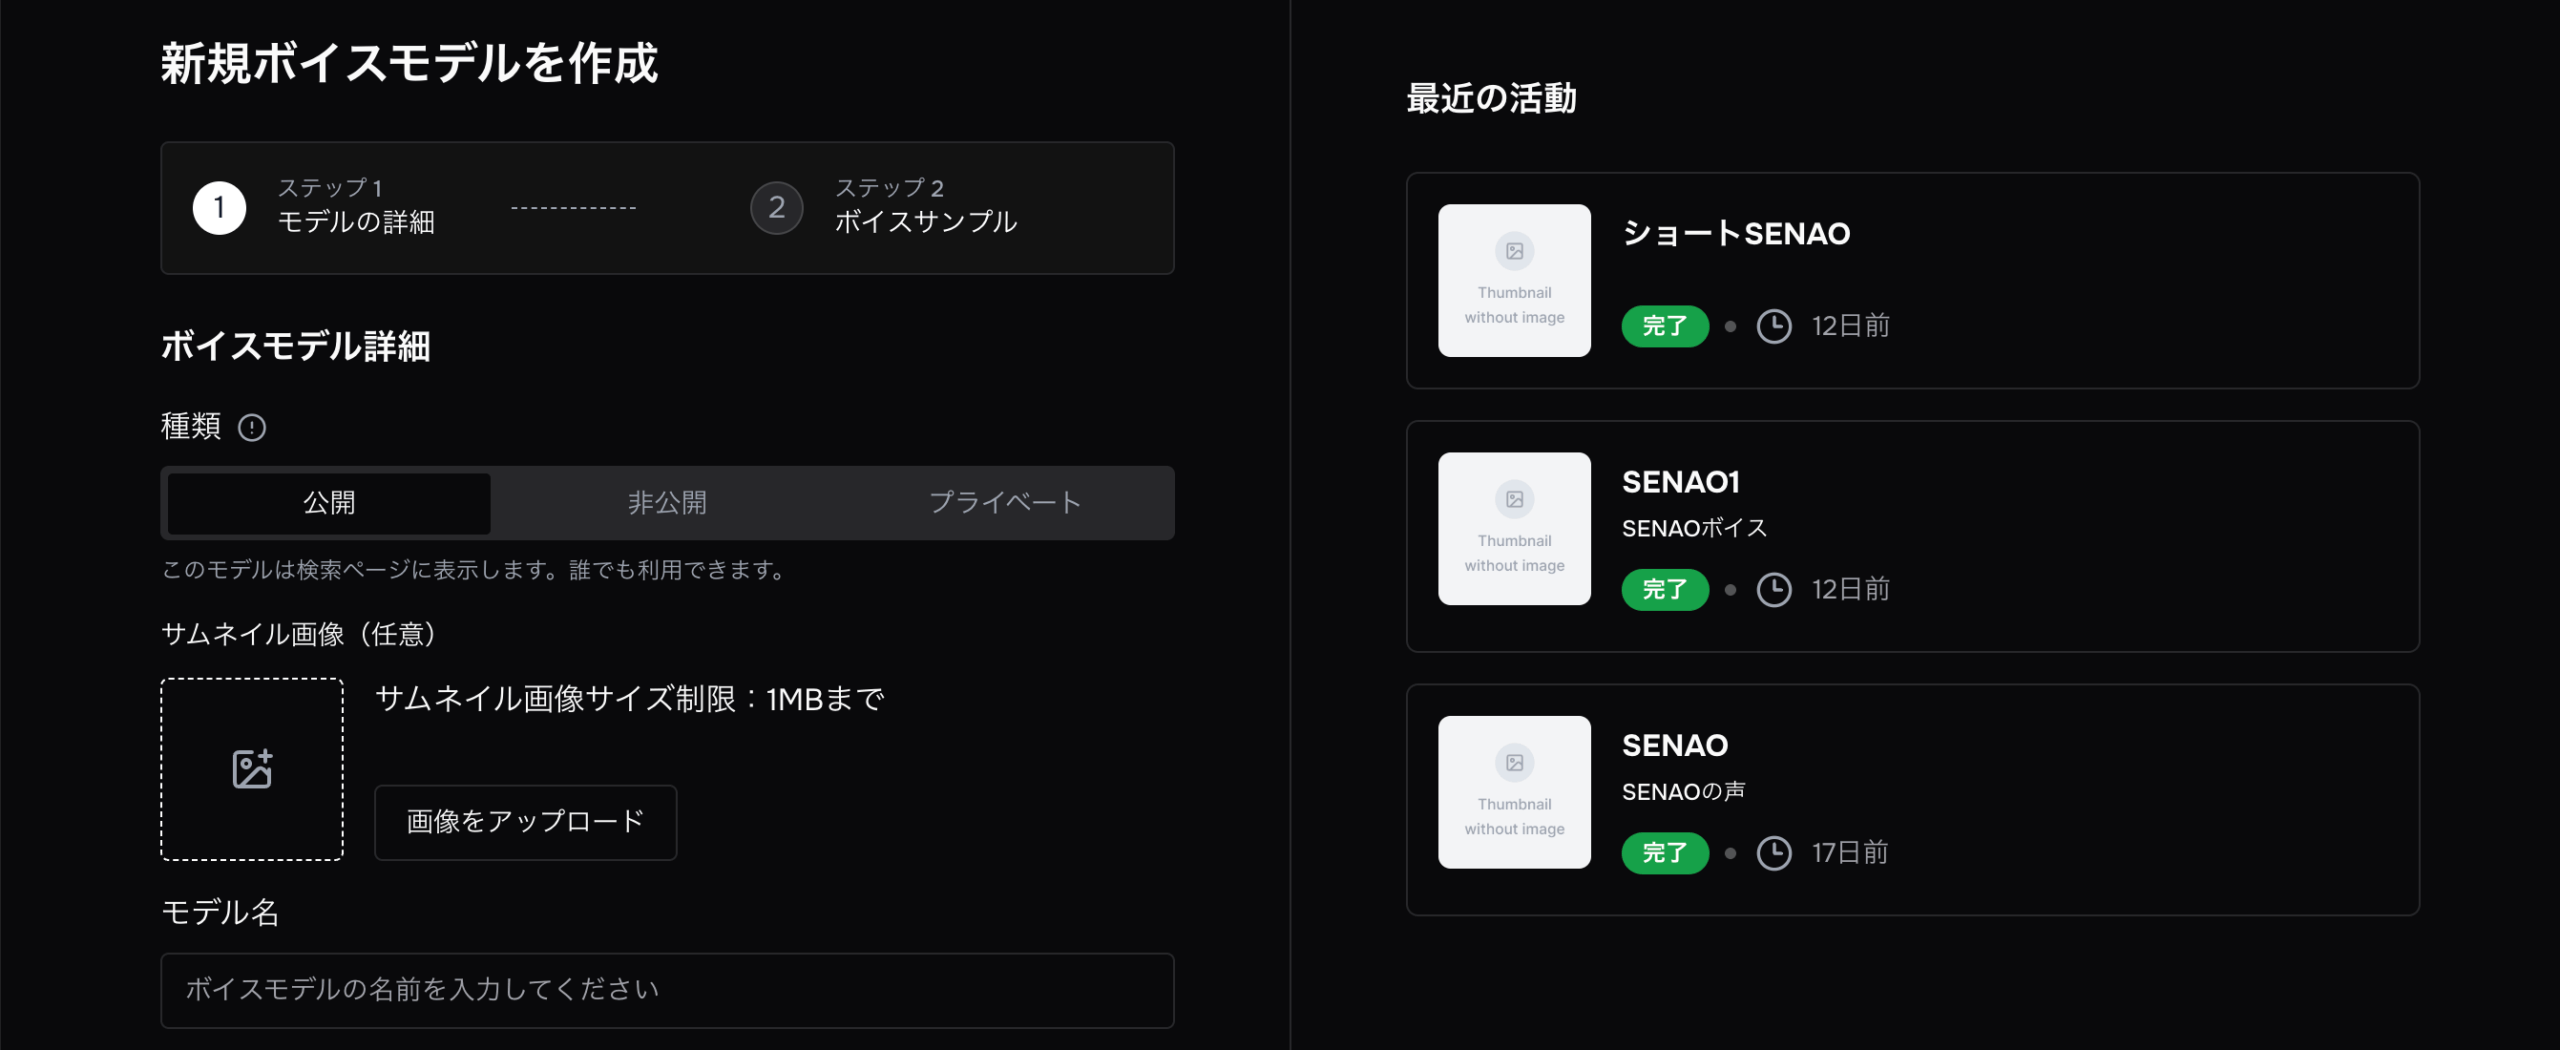Image resolution: width=2560 pixels, height=1050 pixels.
Task: Click the add-image icon in thumbnail dropzone
Action: click(252, 769)
